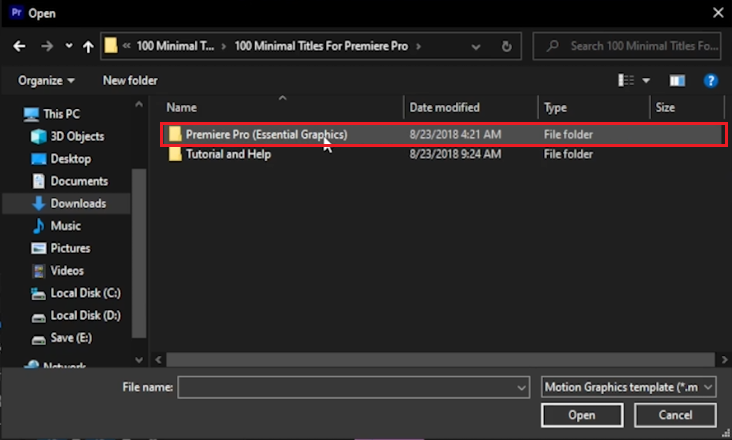Click the folder icon in address bar
The height and width of the screenshot is (440, 732).
click(x=111, y=46)
